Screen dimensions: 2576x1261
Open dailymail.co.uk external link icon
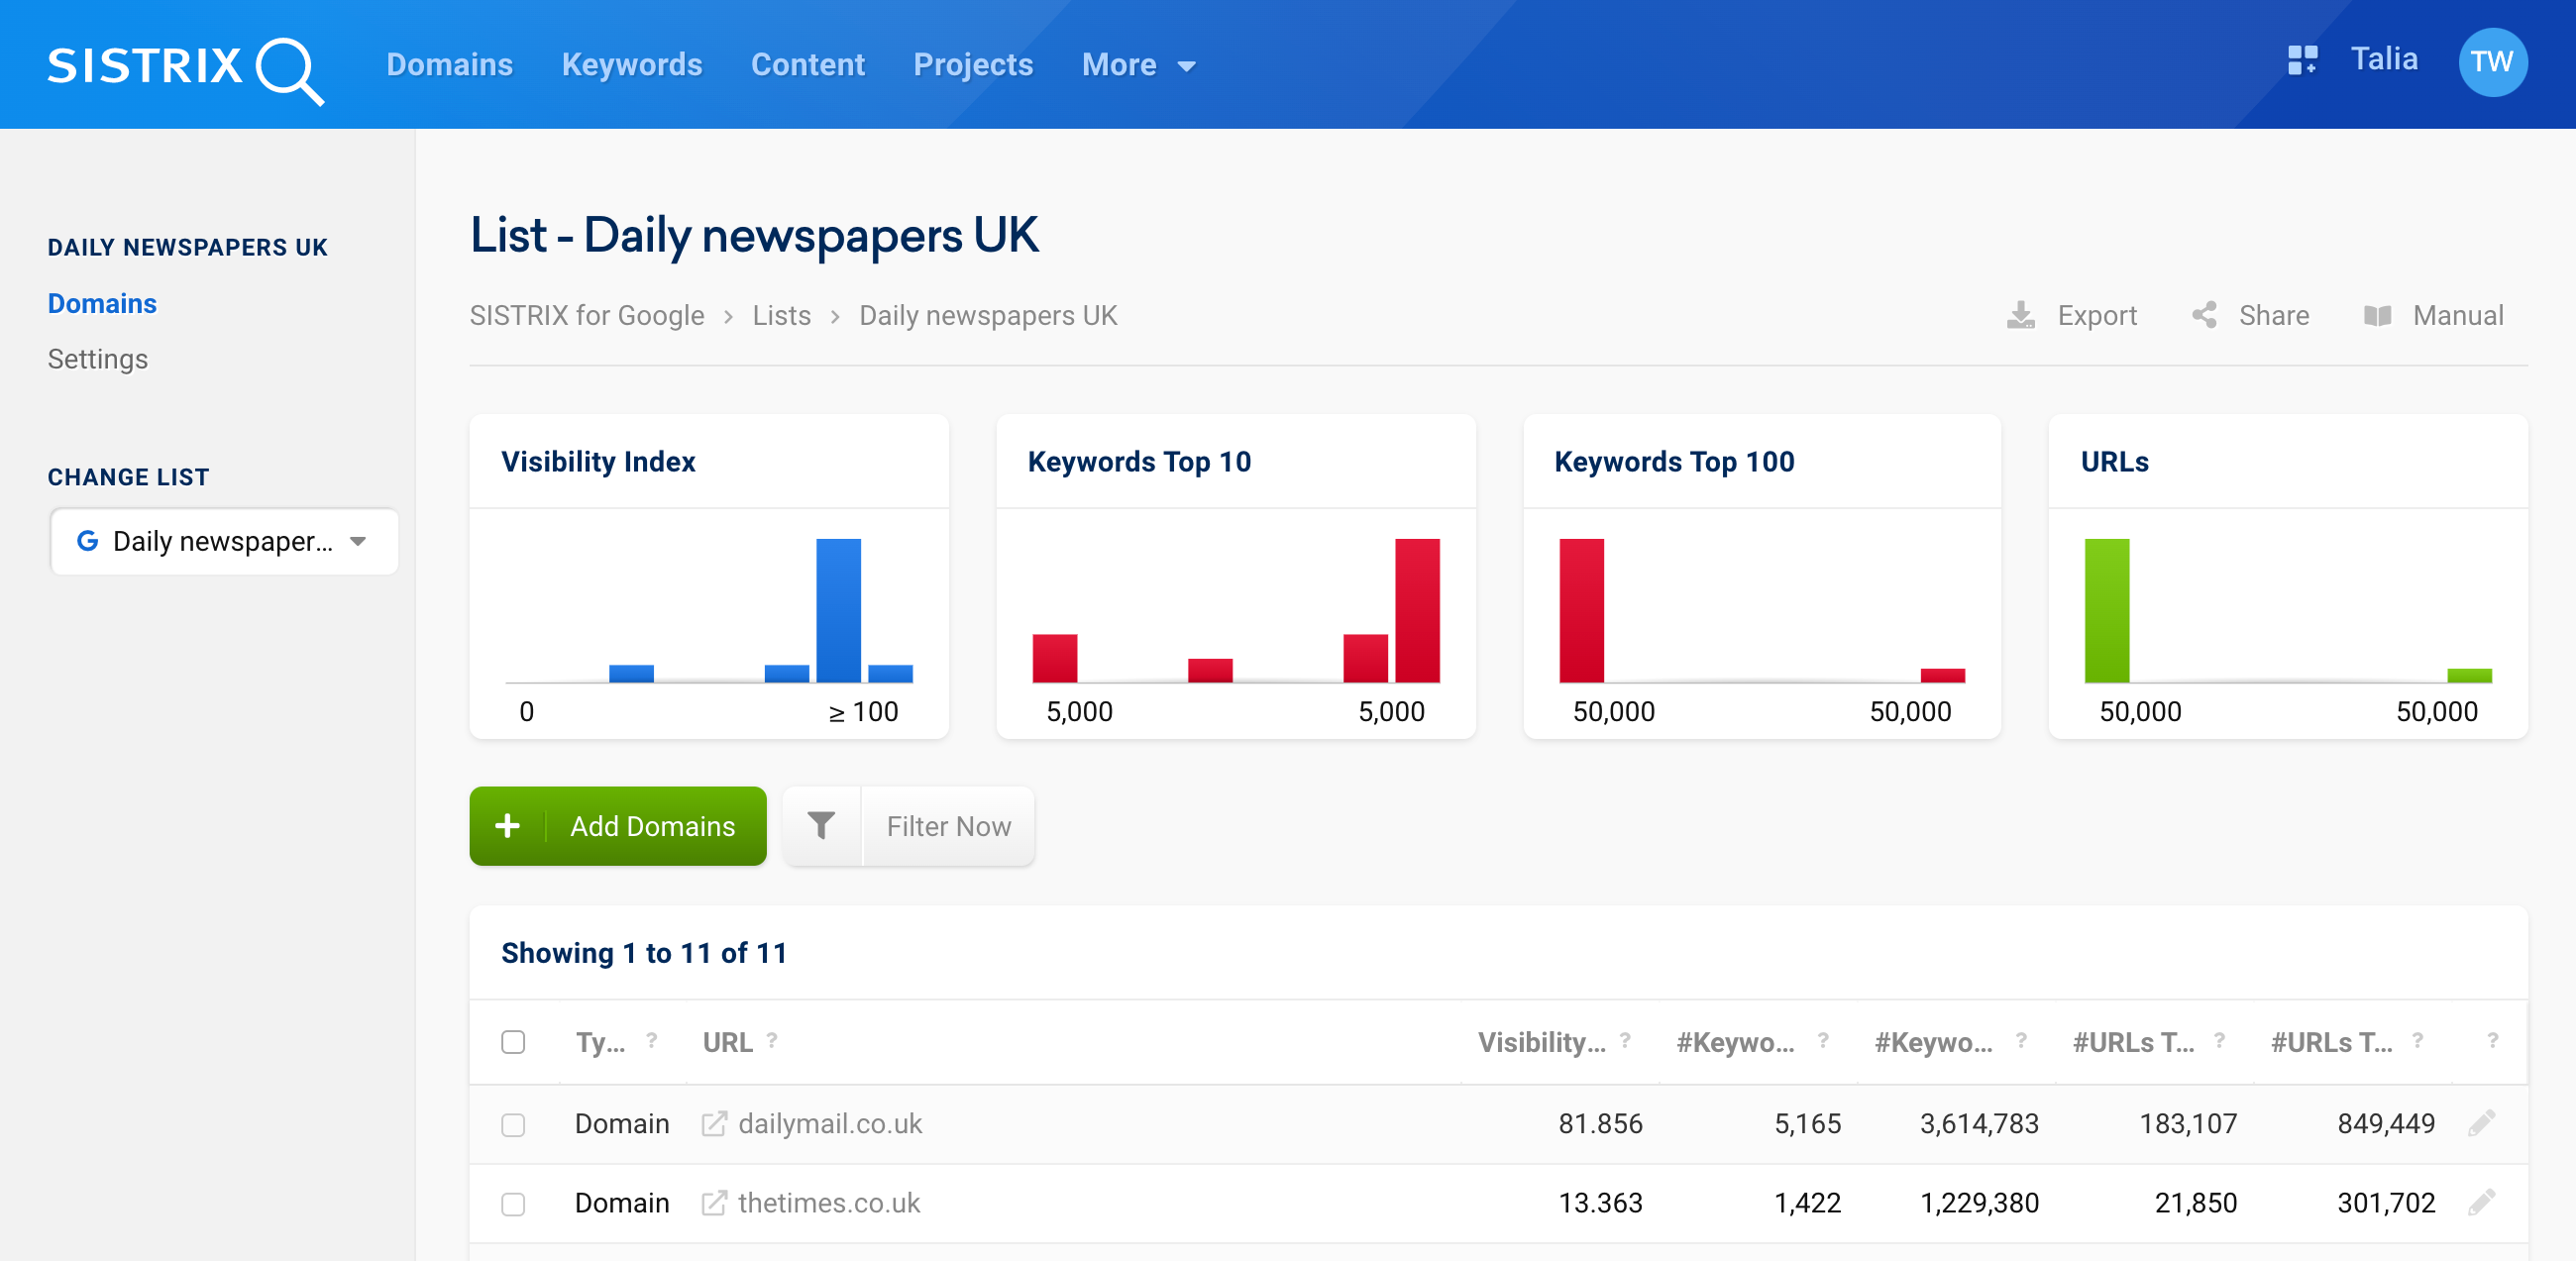(x=713, y=1124)
